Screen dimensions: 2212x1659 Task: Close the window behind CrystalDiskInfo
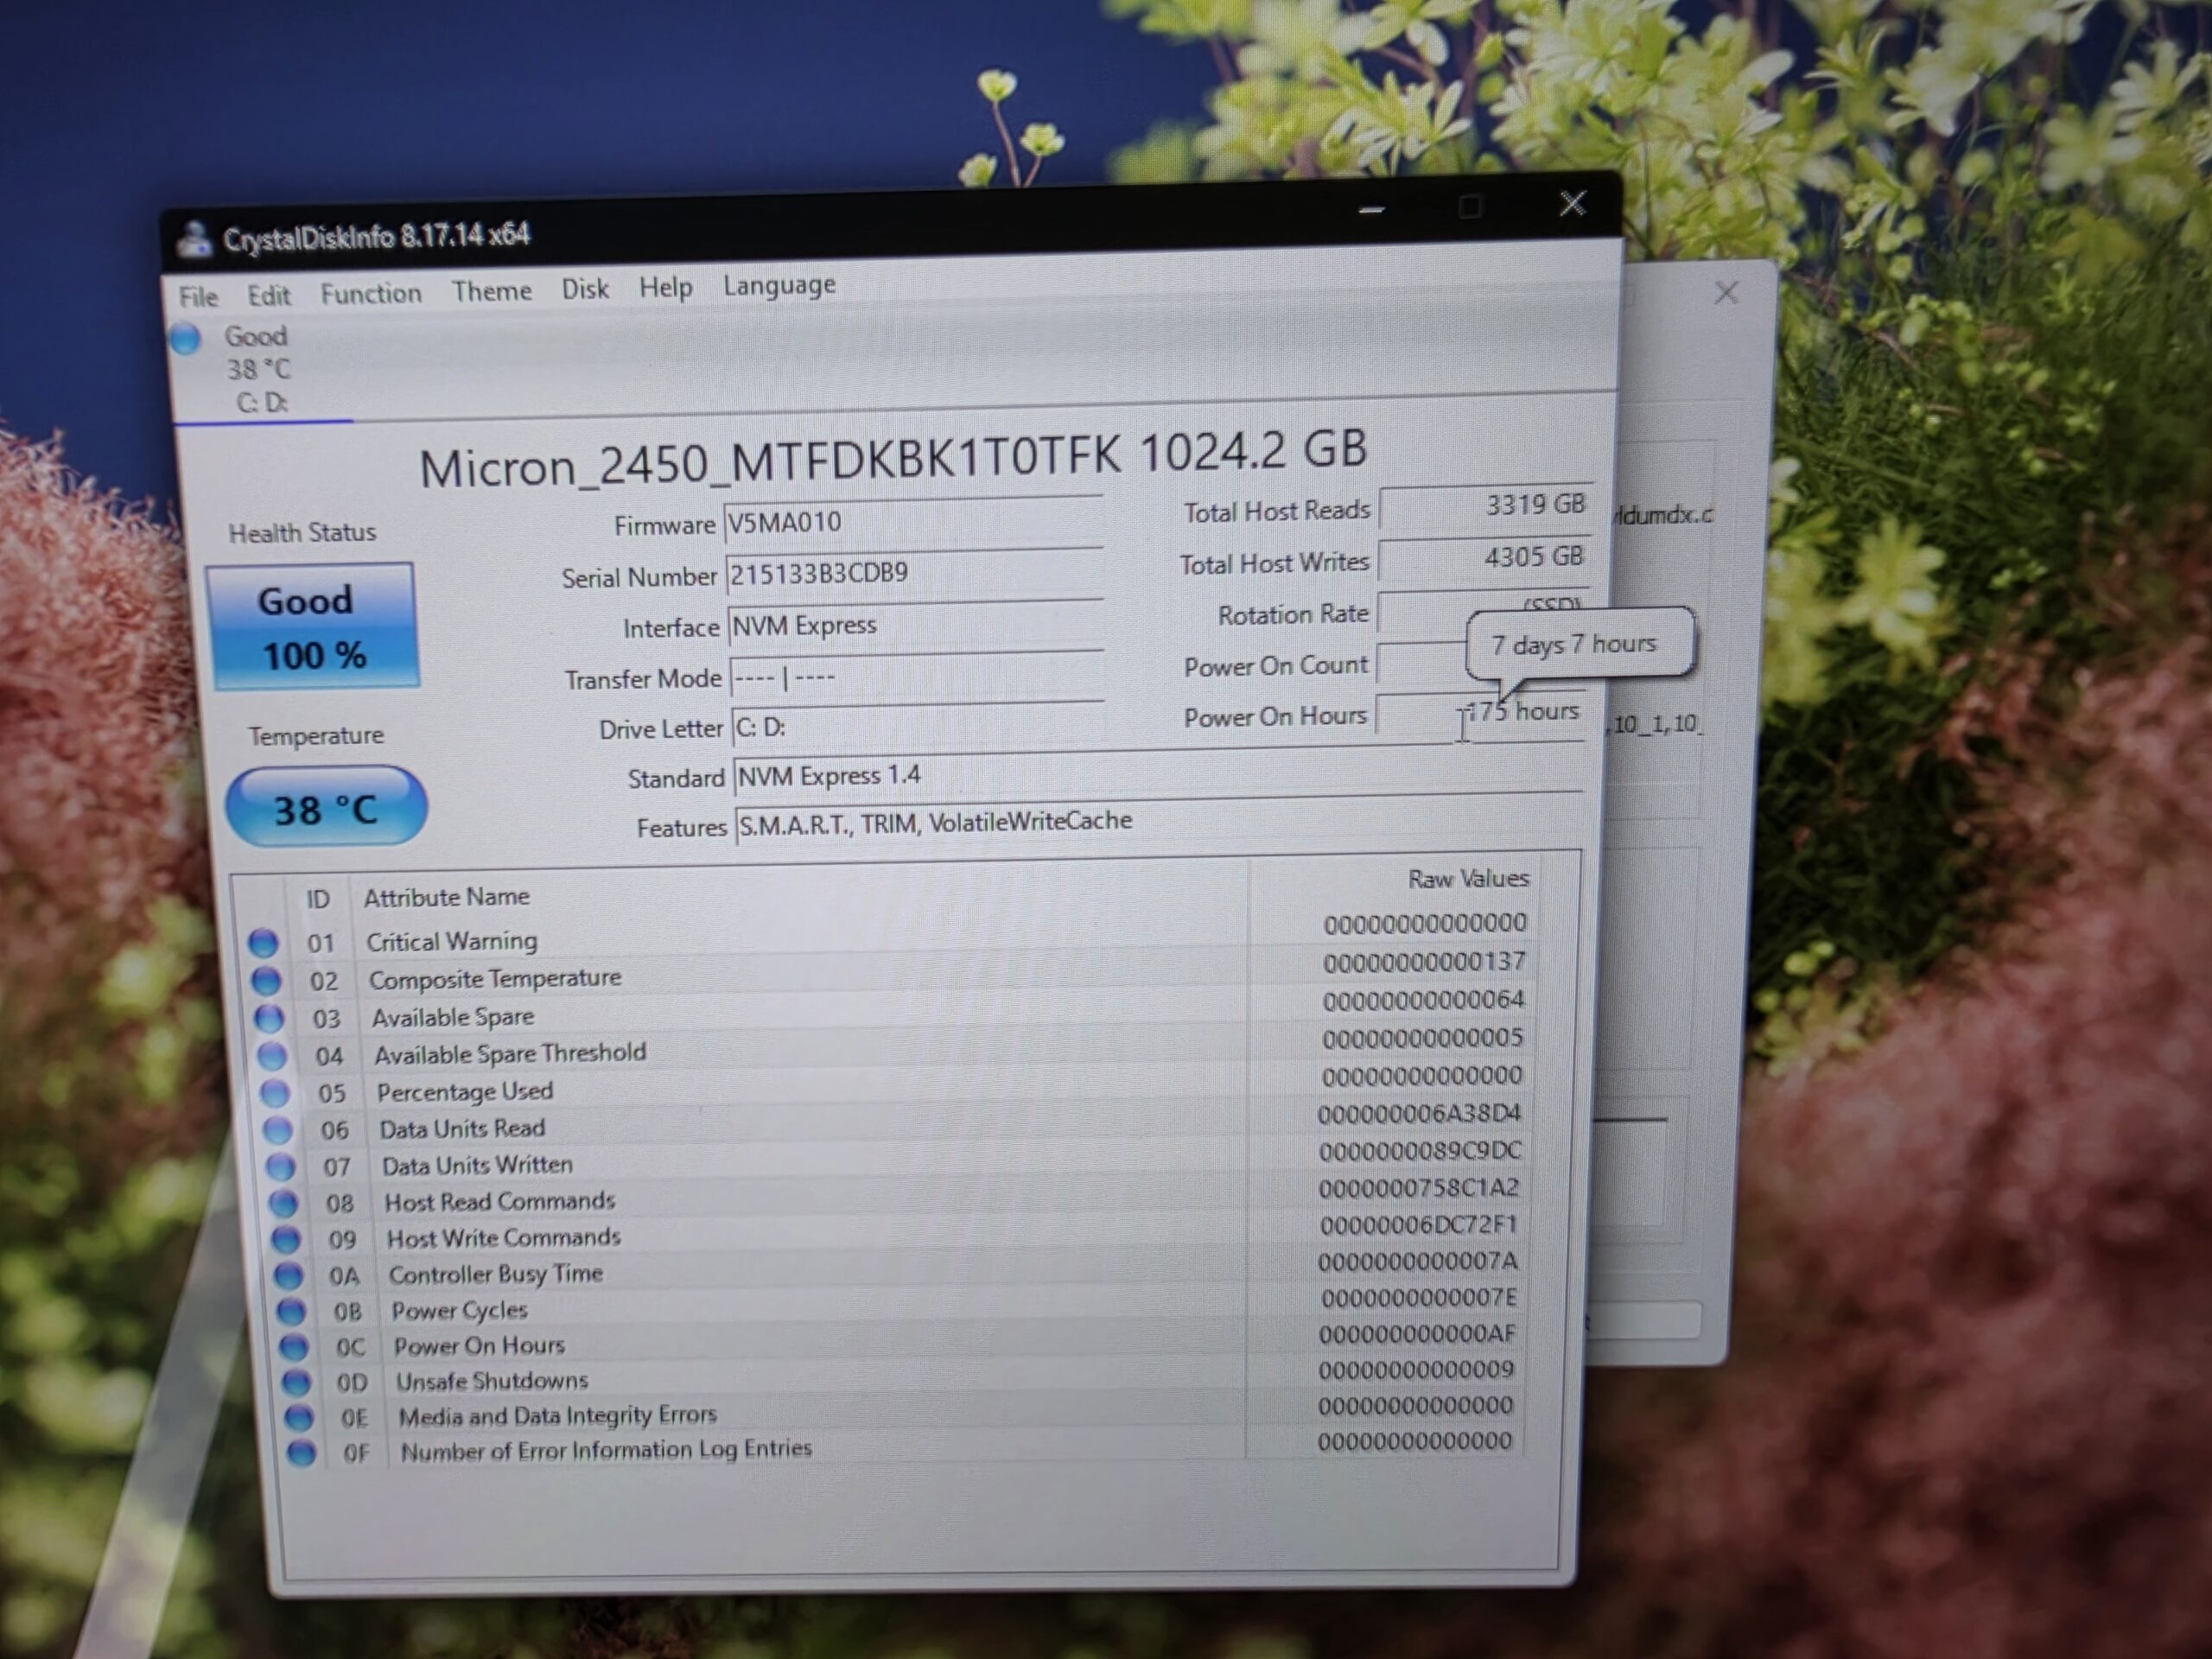pyautogui.click(x=1726, y=293)
